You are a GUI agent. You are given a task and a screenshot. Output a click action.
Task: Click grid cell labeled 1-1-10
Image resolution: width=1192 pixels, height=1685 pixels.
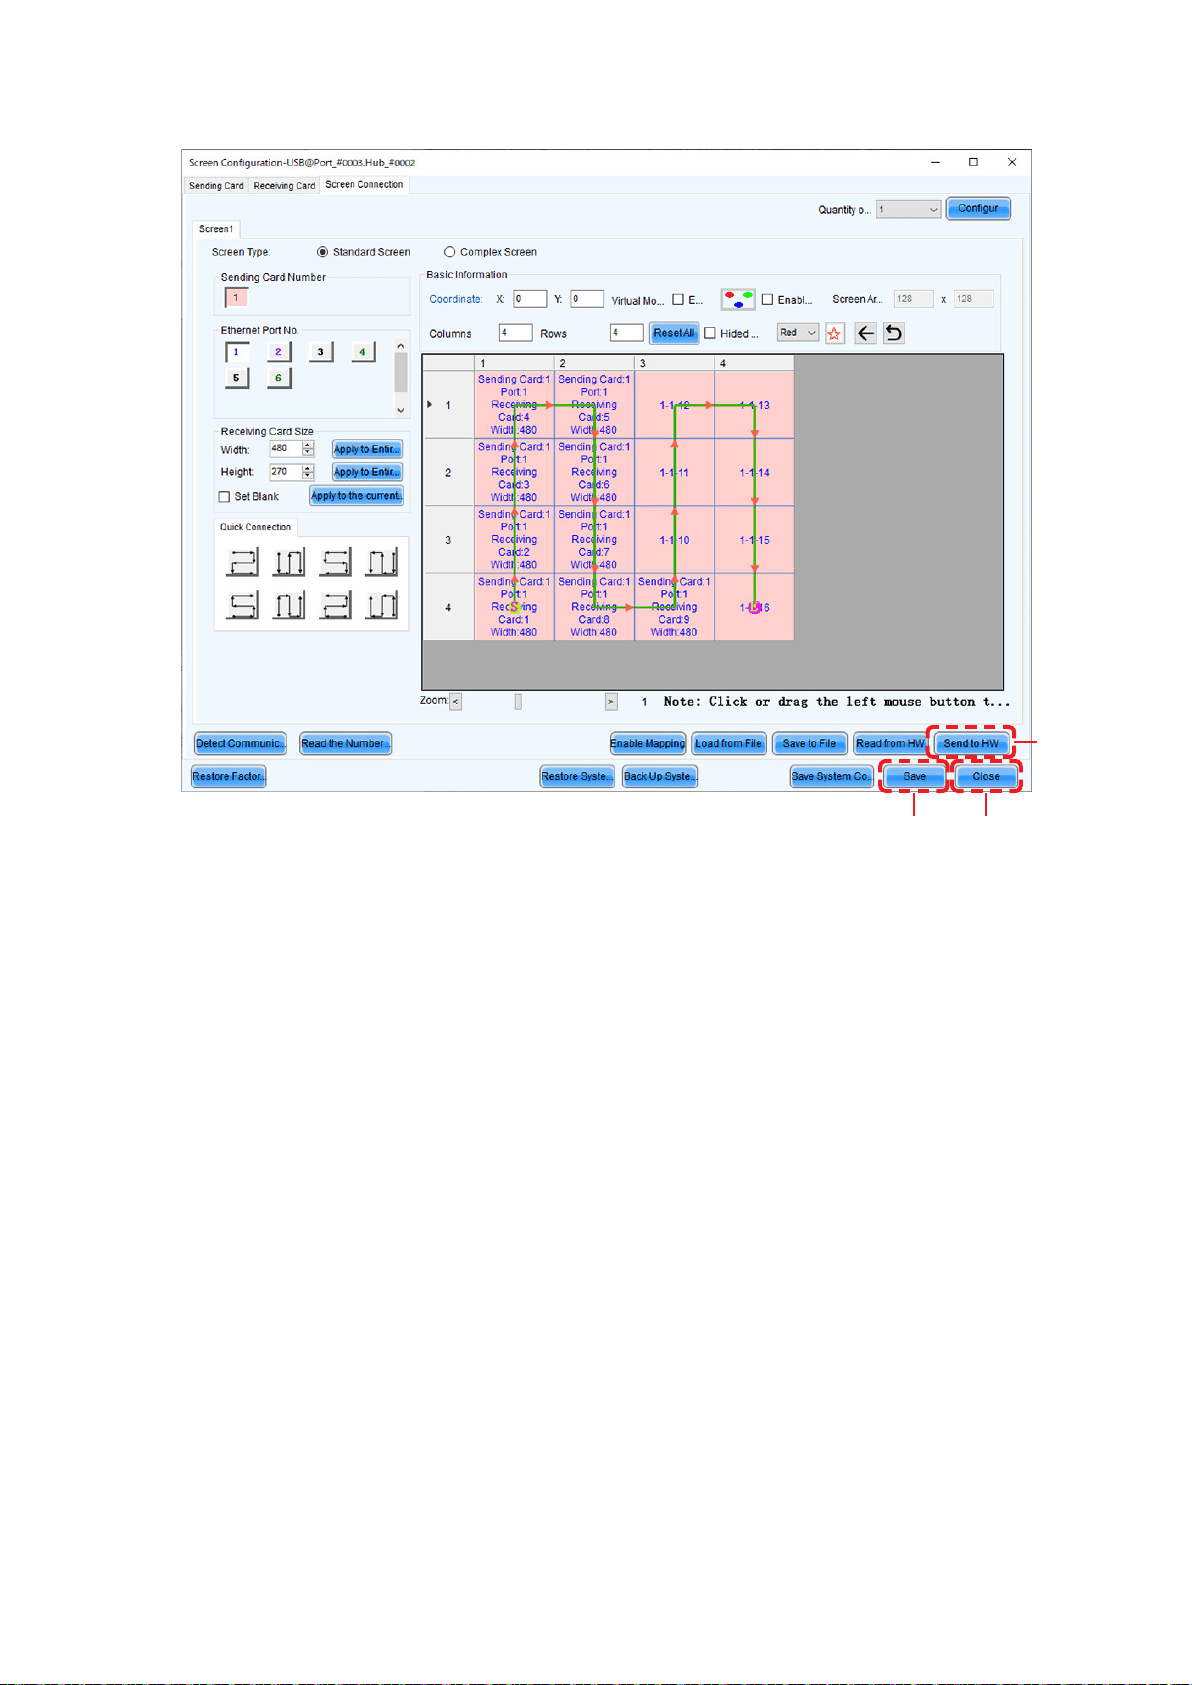pyautogui.click(x=674, y=540)
